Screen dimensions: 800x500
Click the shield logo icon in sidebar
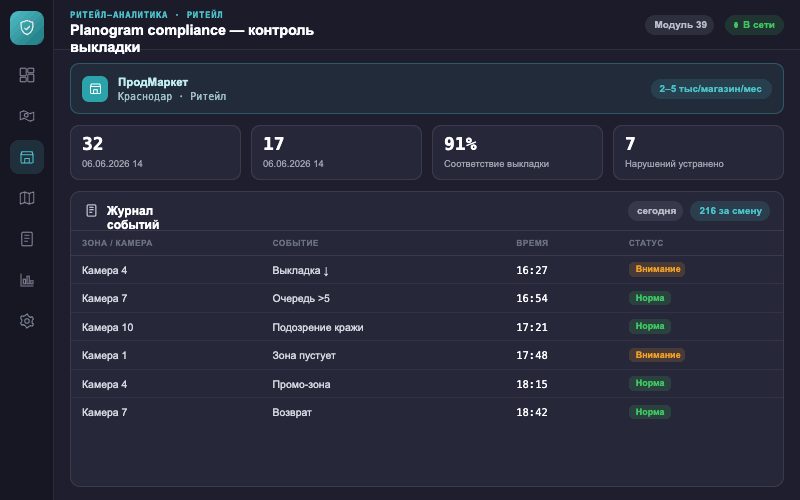click(x=27, y=28)
